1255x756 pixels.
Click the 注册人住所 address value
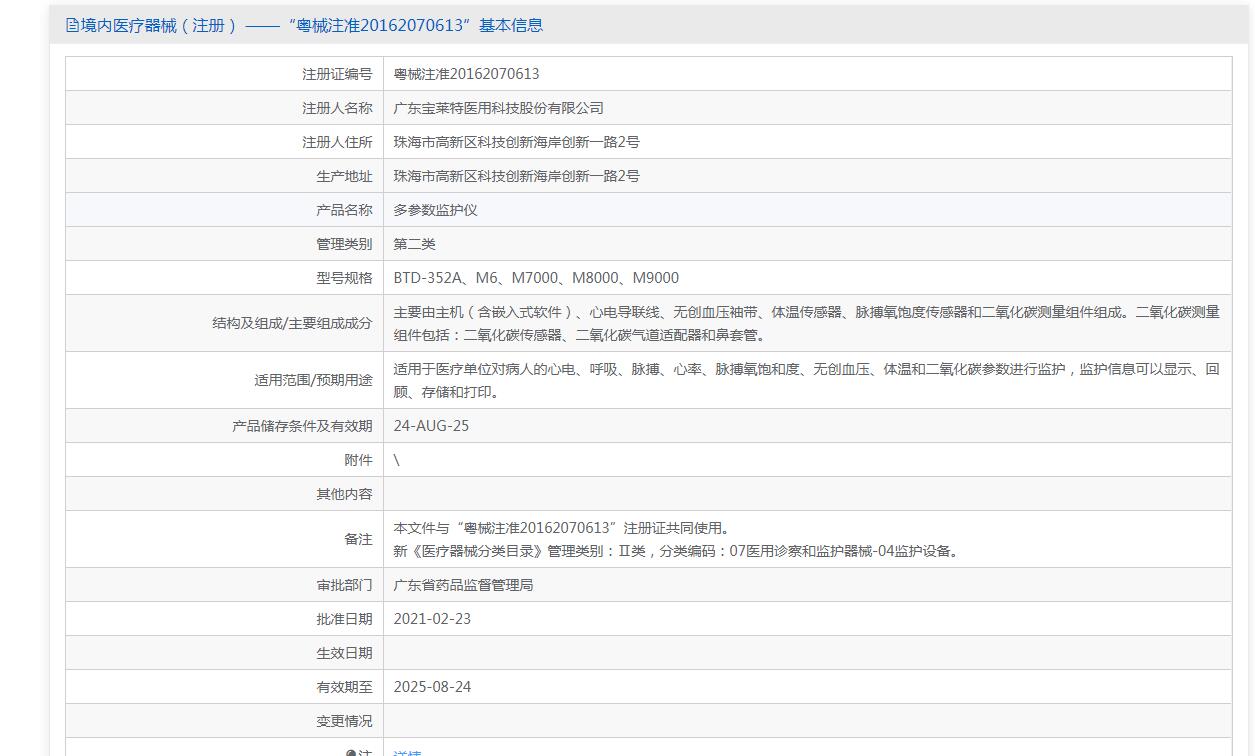click(x=516, y=142)
